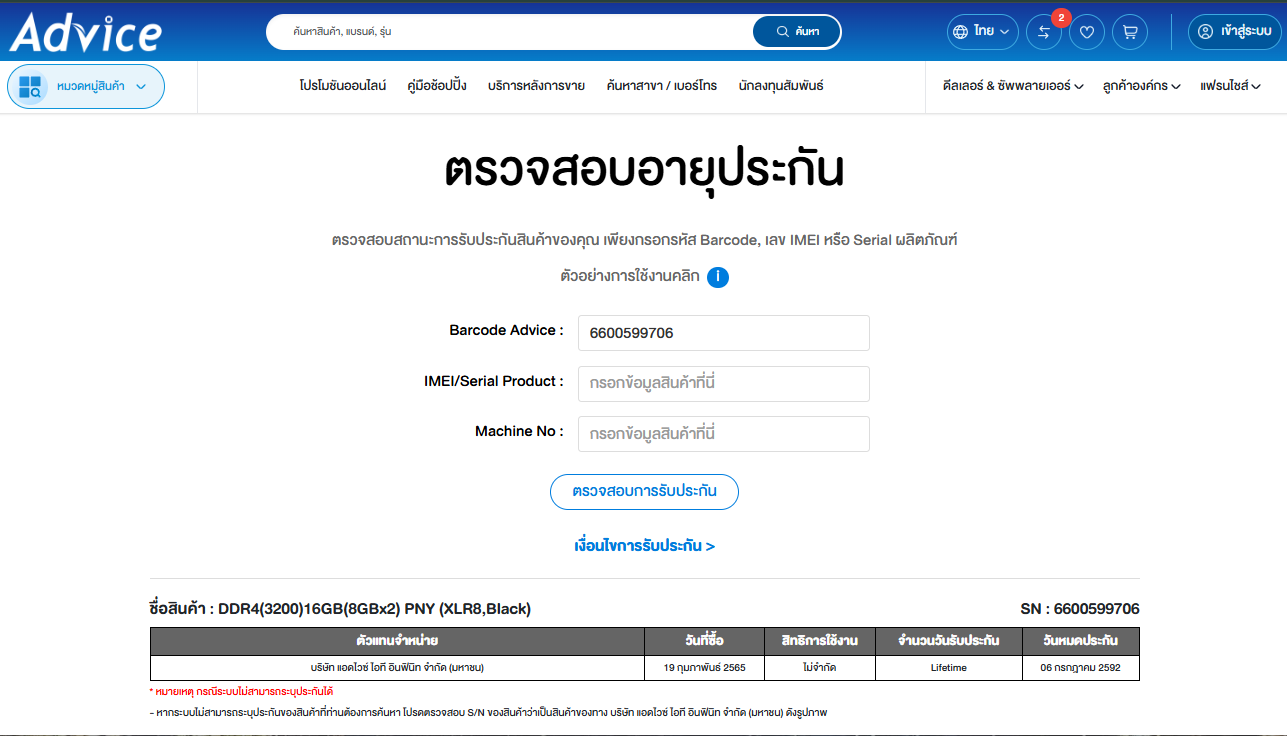Click the ค้นหา search button
Image resolution: width=1287 pixels, height=736 pixels.
[797, 32]
